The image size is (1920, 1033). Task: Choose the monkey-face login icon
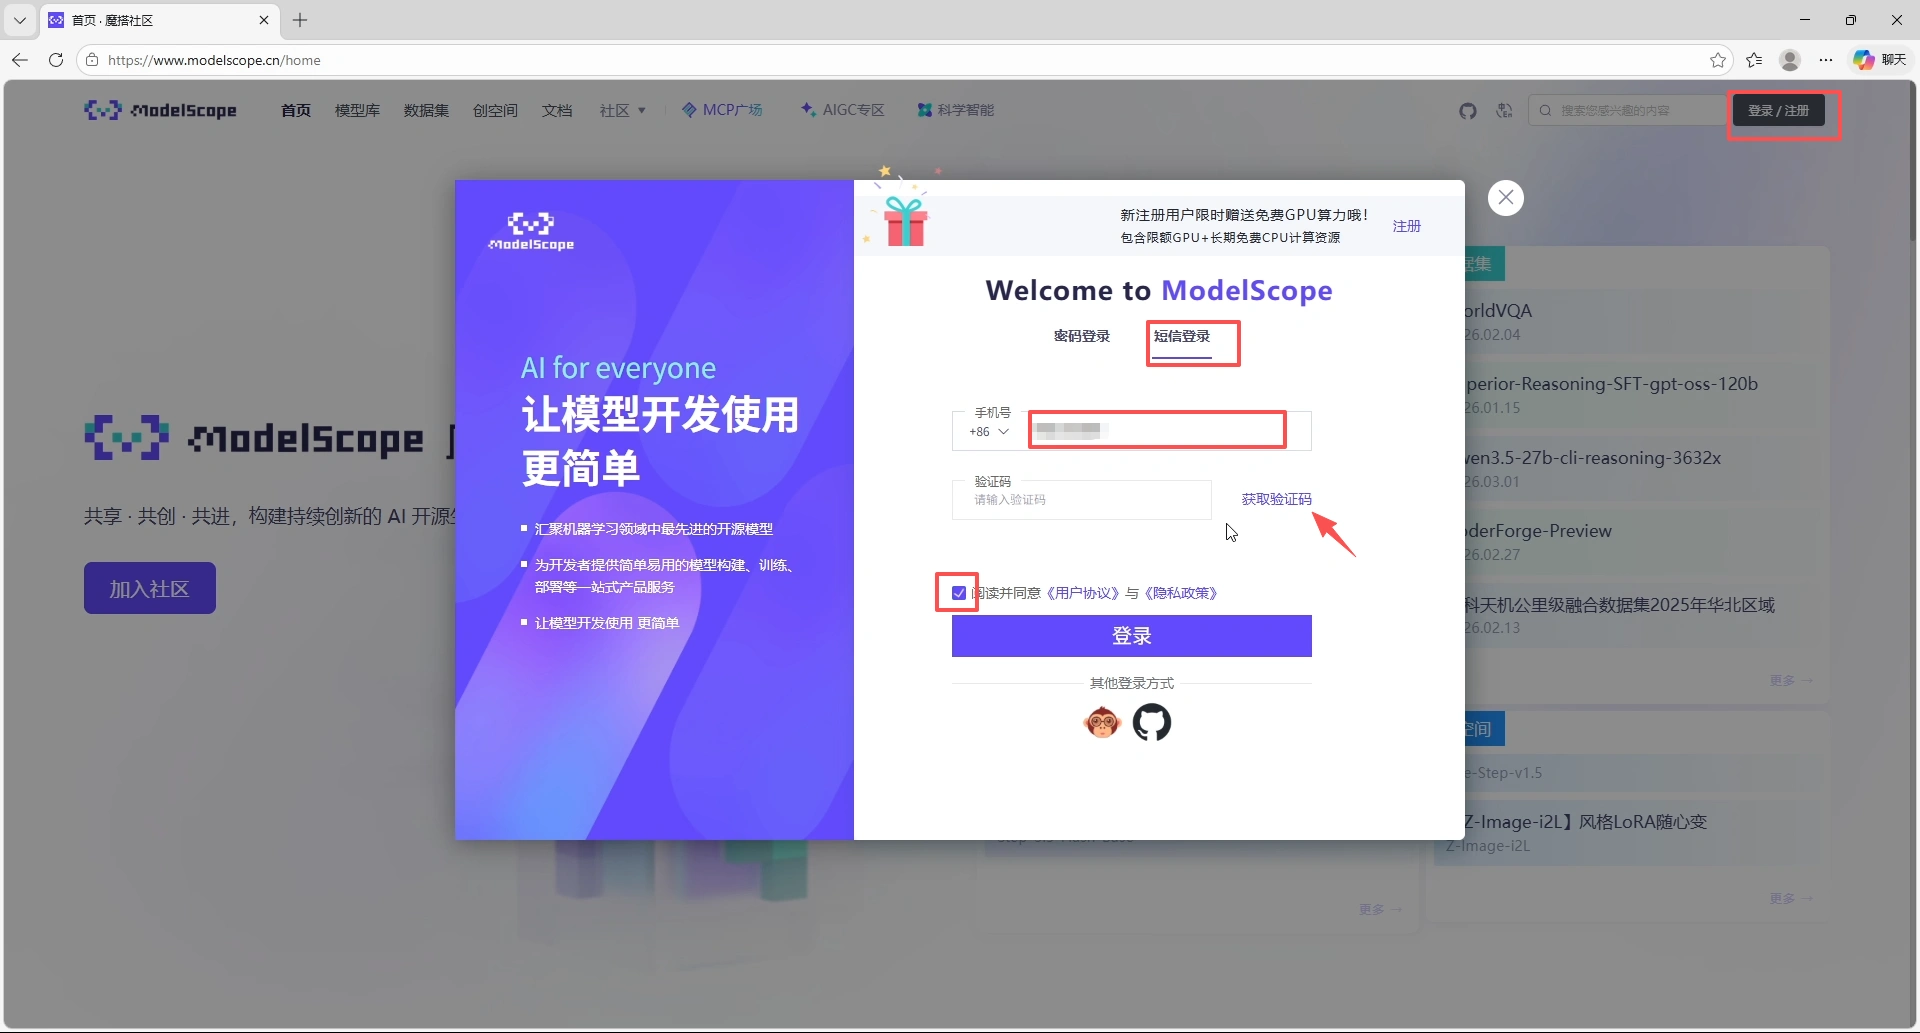pos(1102,722)
